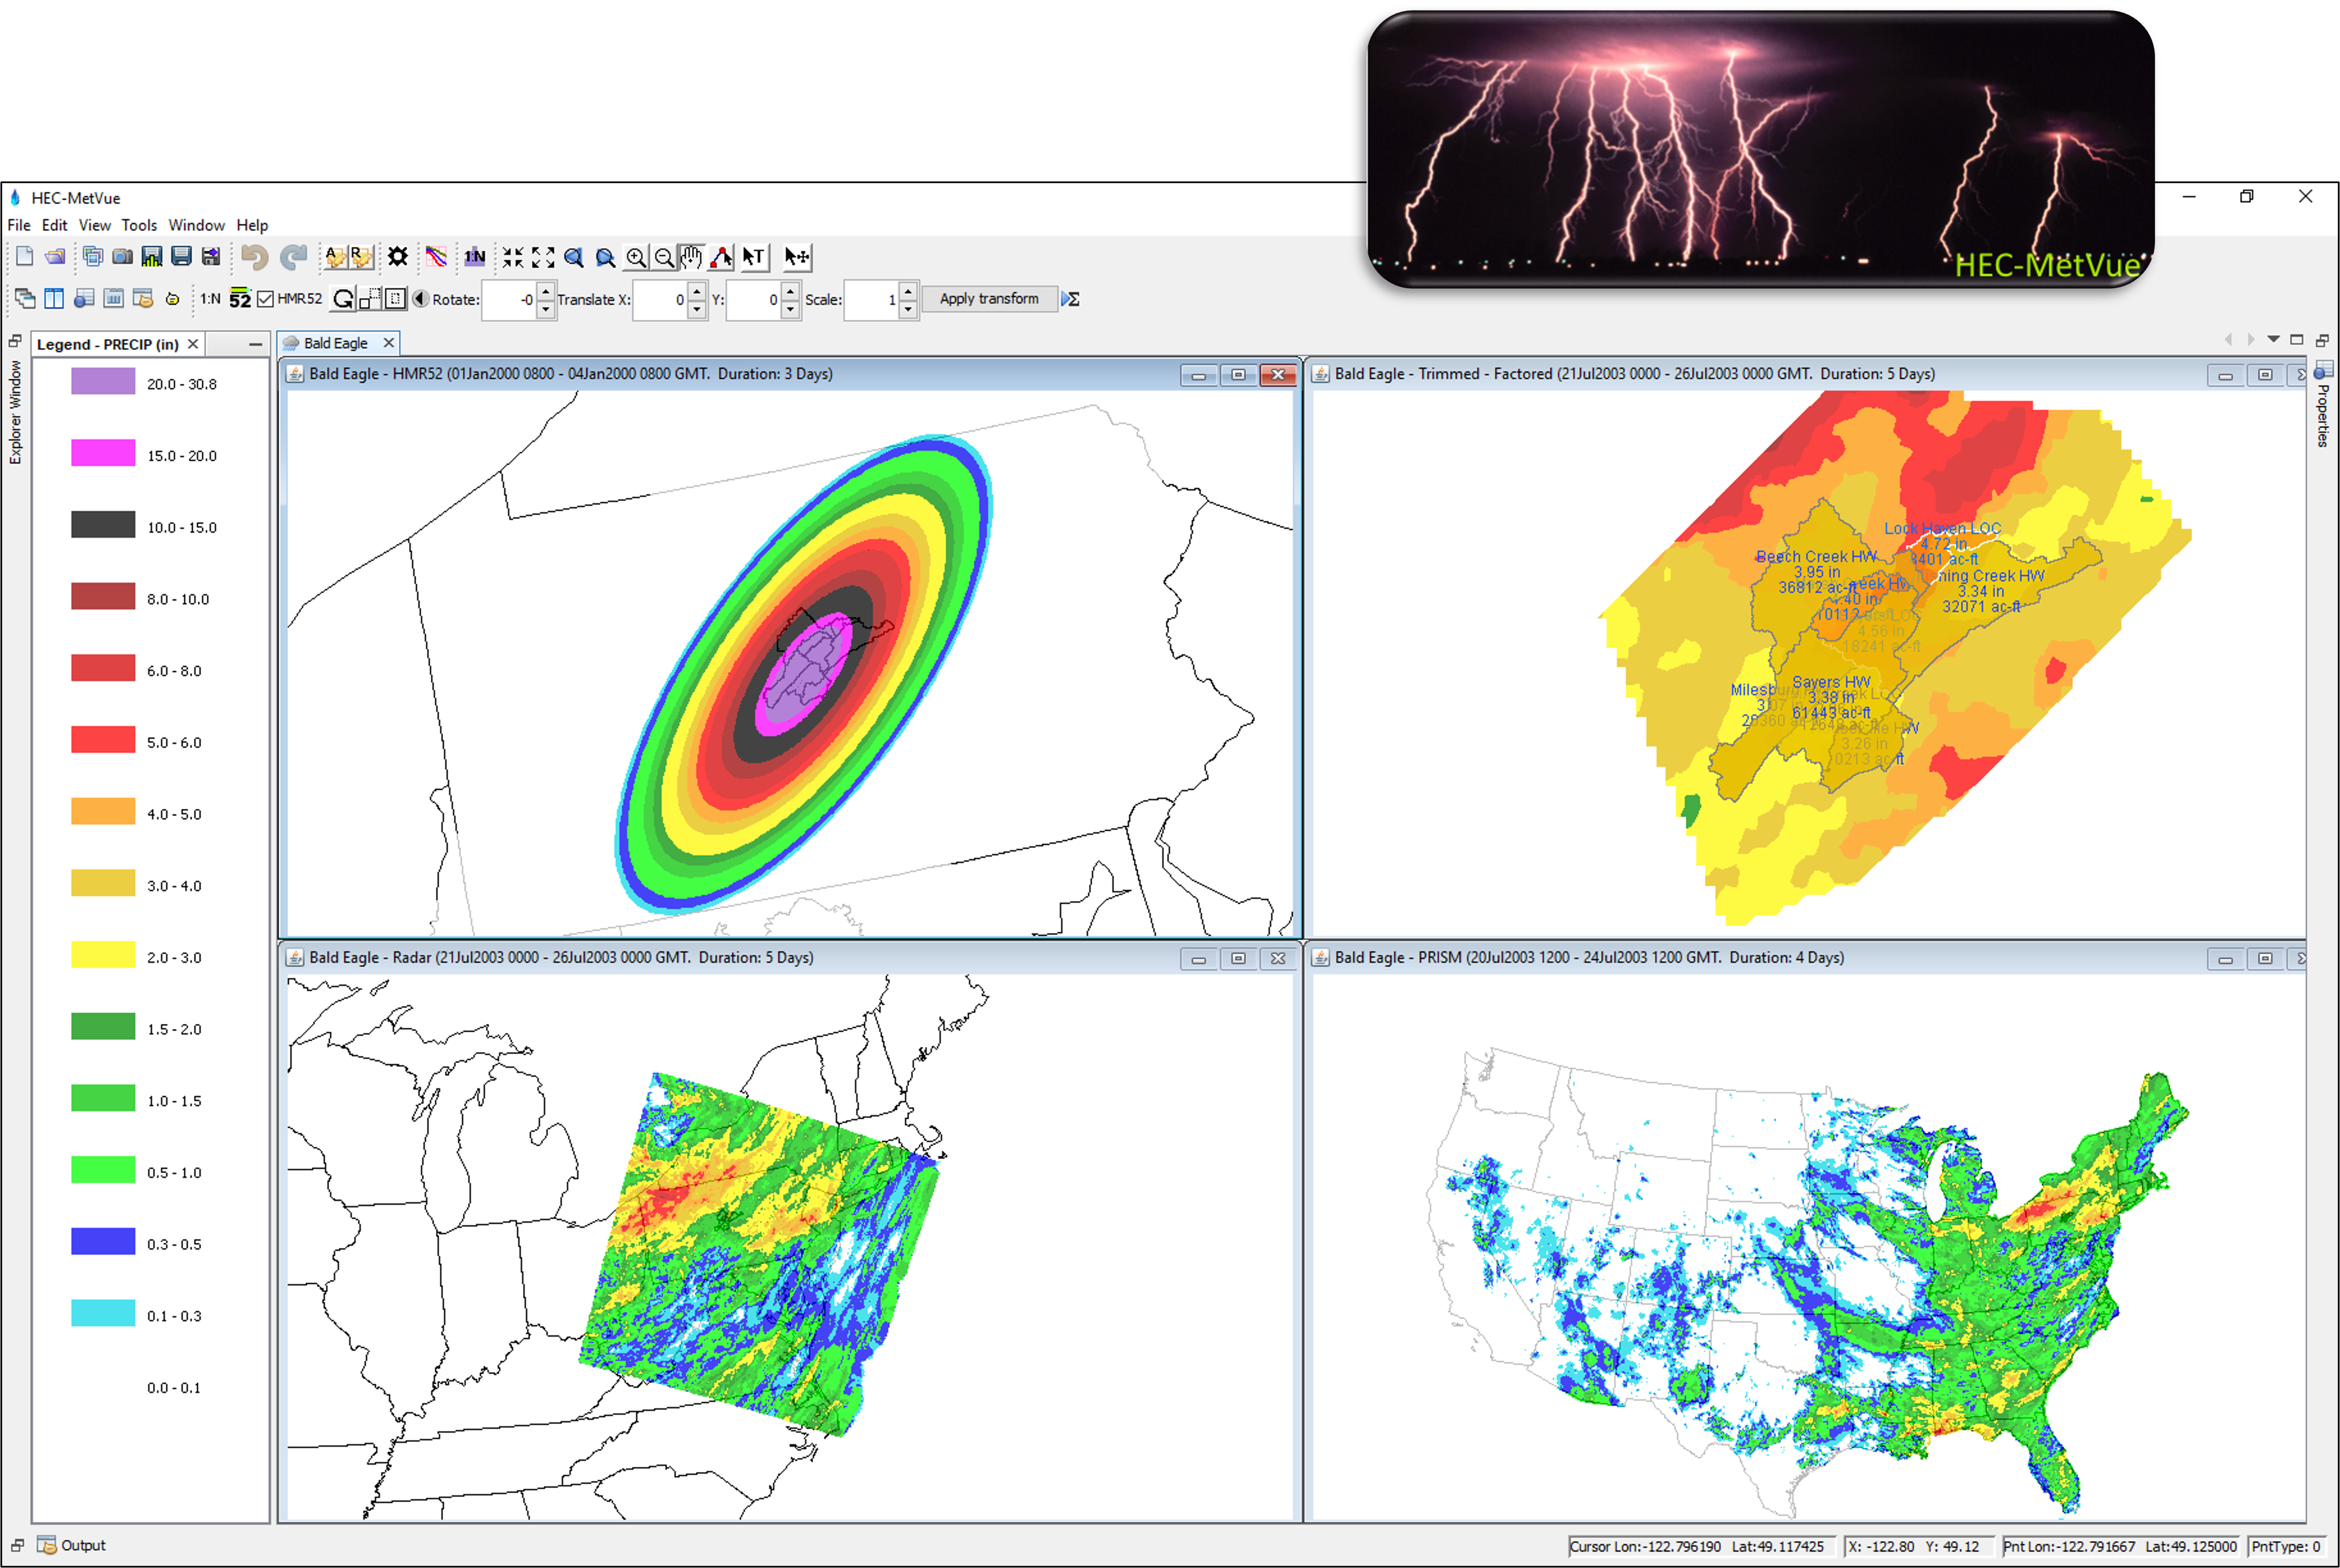
Task: Click into the Scale input field
Action: click(871, 299)
